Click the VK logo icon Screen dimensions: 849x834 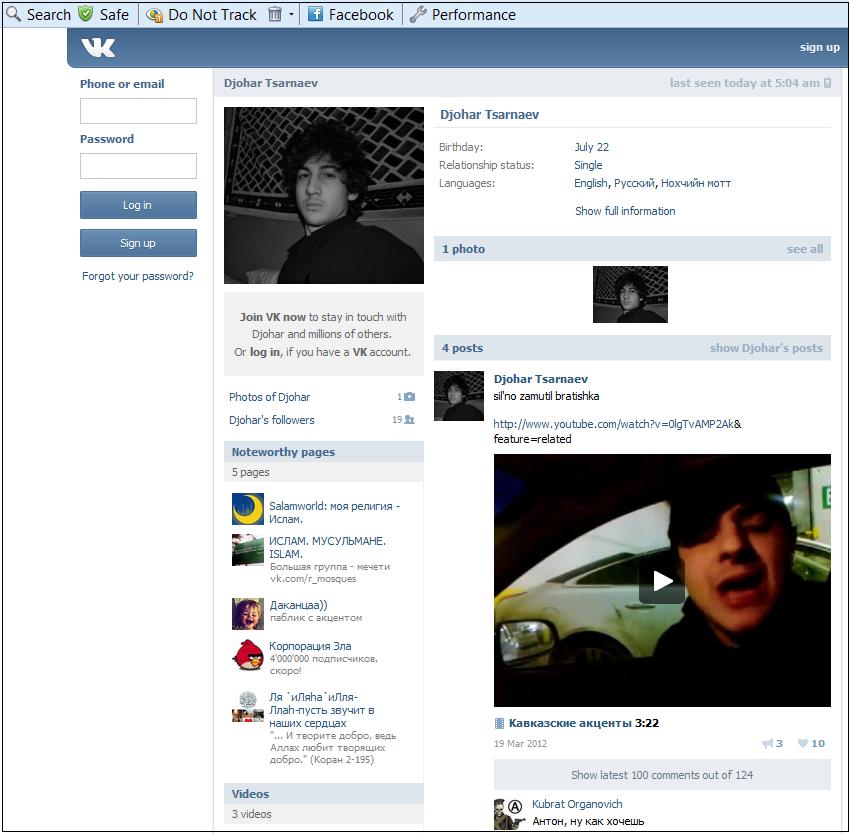98,48
